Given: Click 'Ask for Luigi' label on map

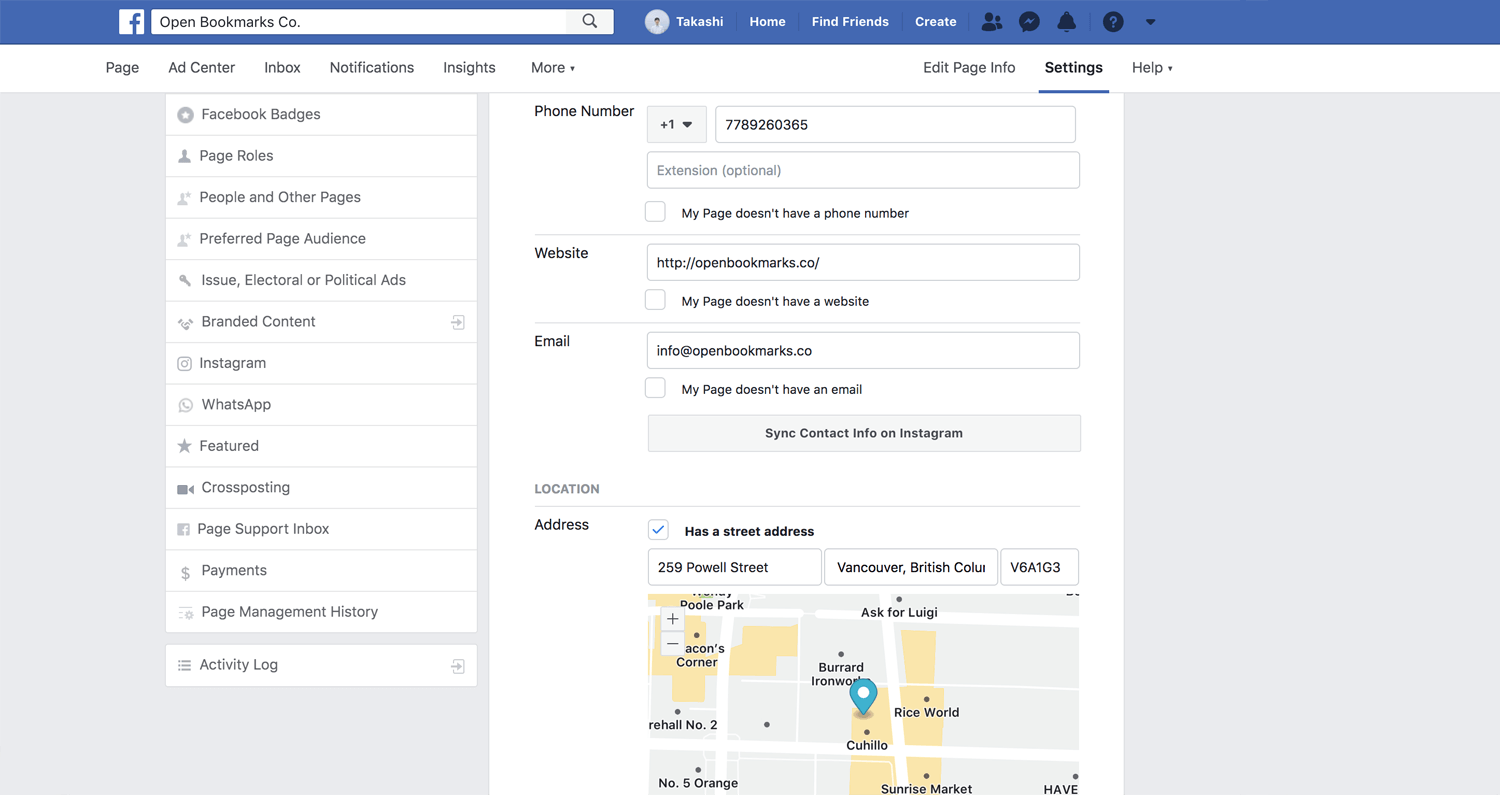Looking at the screenshot, I should (x=899, y=612).
